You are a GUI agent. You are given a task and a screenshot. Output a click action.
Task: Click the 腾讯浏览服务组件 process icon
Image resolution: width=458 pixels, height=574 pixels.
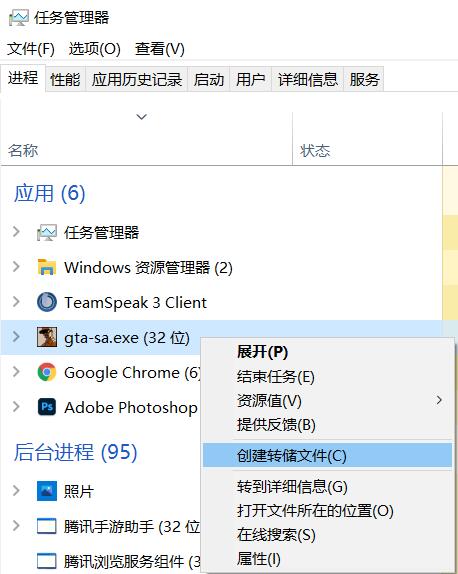(x=47, y=561)
